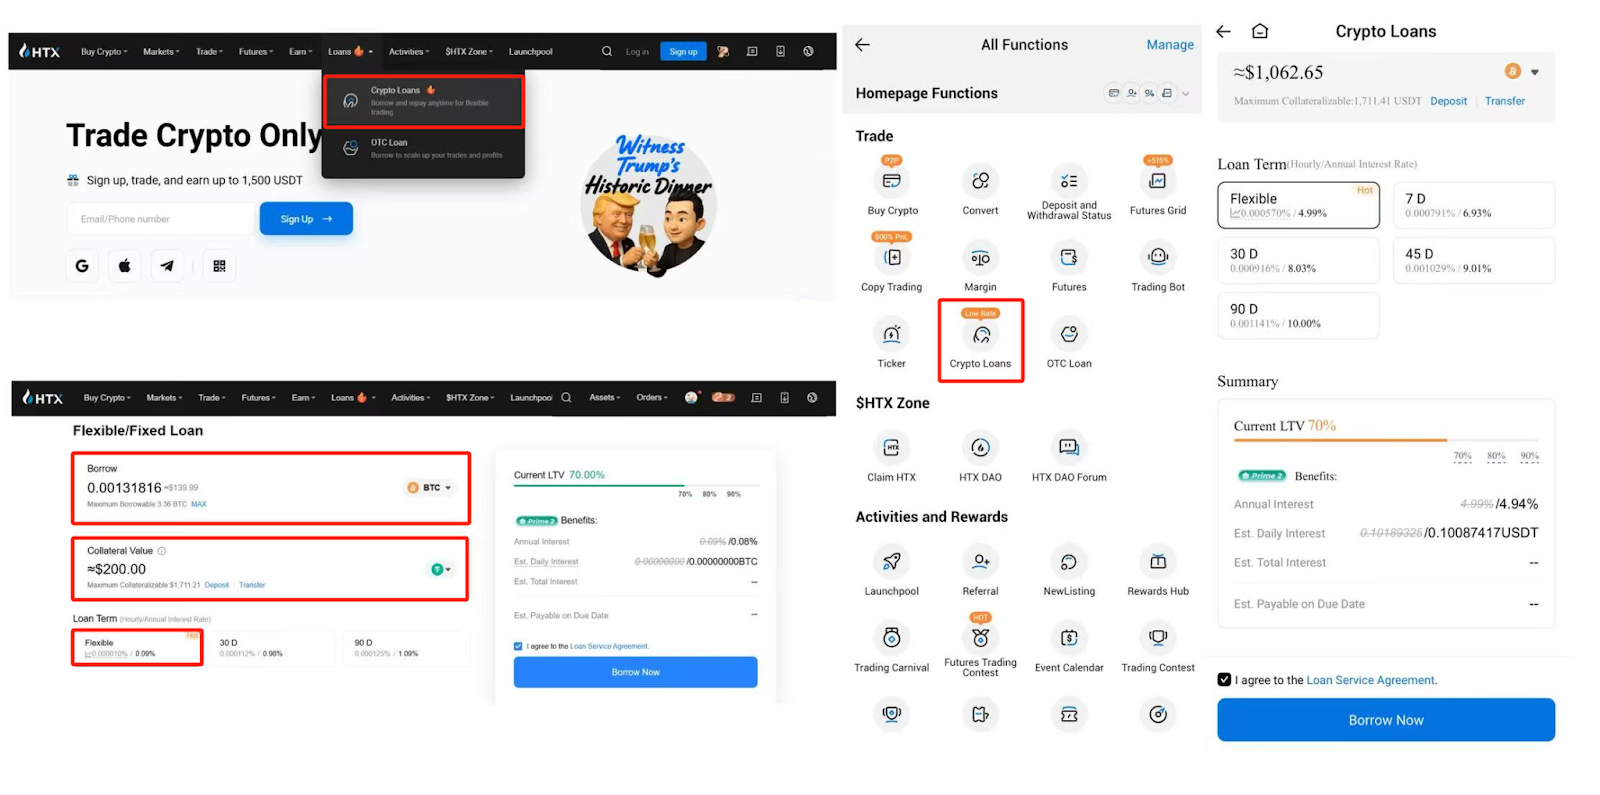Tap the Referral icon
Viewport: 1600px width, 795px height.
pos(980,562)
